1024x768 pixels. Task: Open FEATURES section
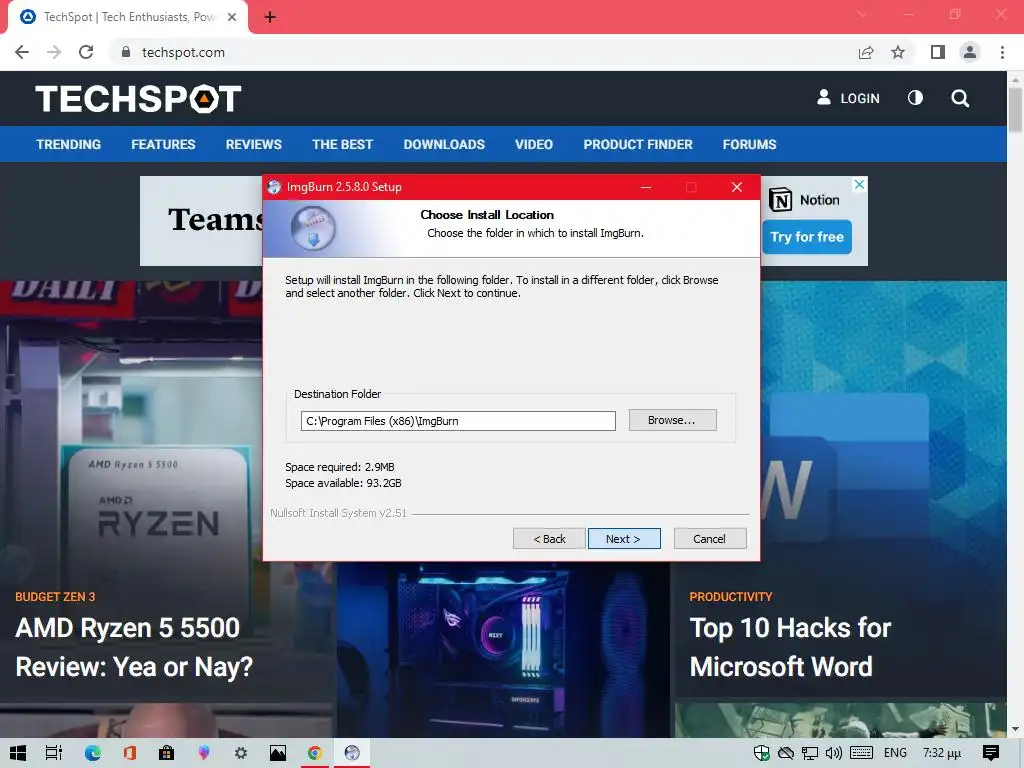point(163,144)
